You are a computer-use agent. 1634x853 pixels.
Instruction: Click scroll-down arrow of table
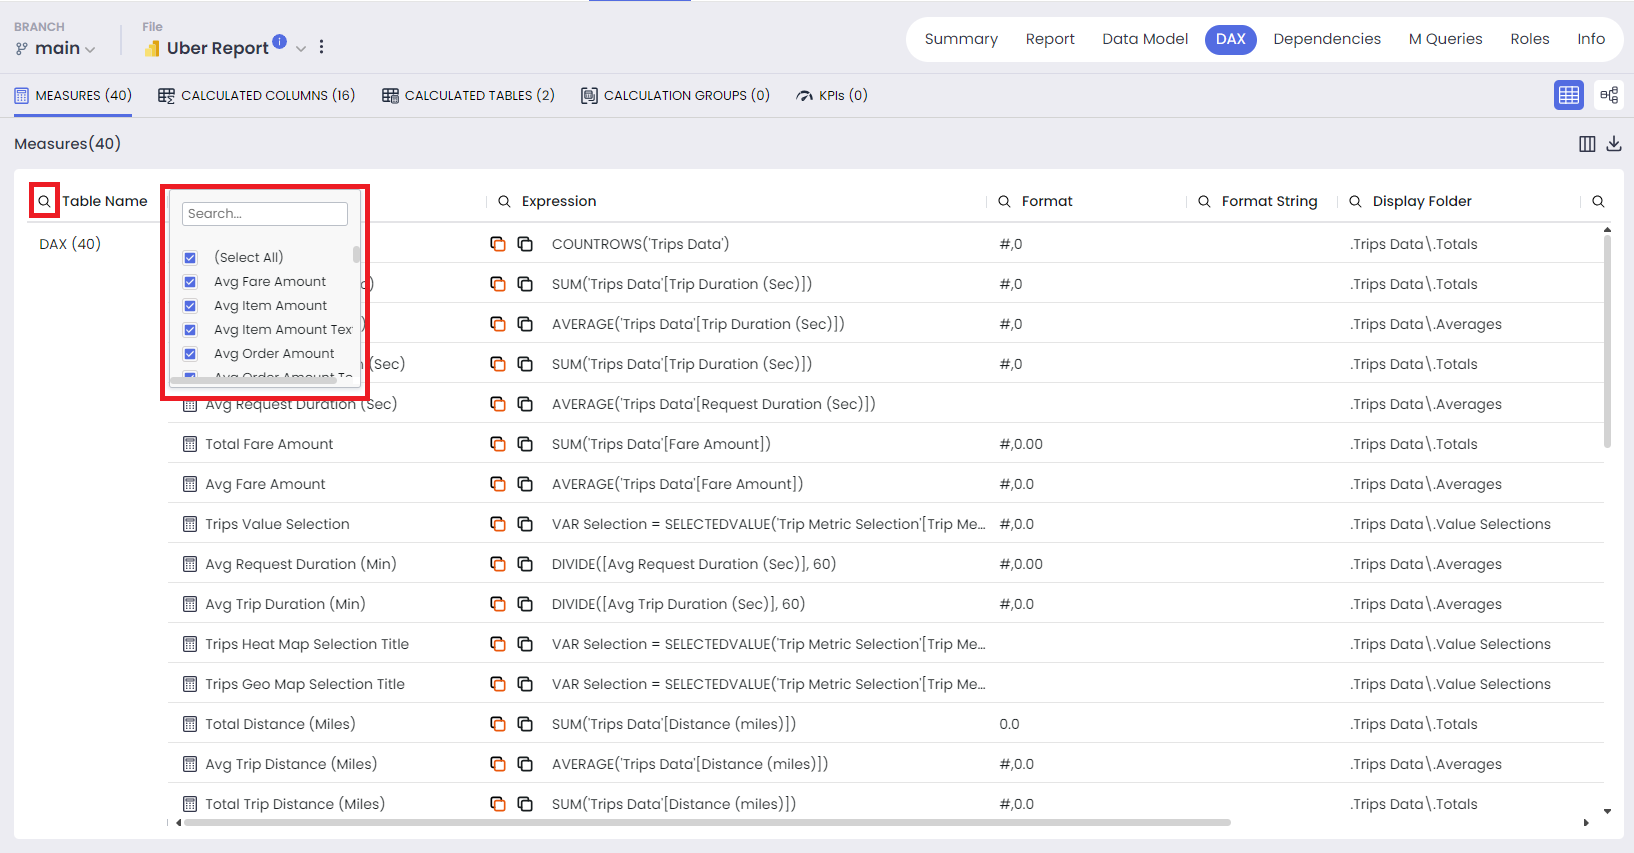tap(1607, 811)
